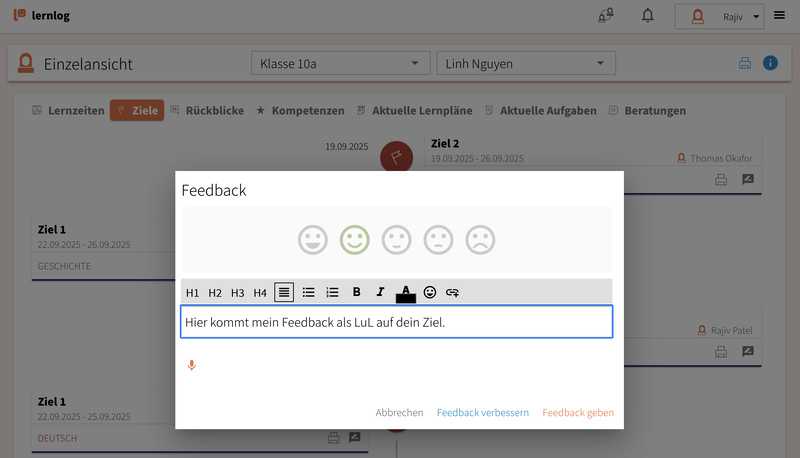The image size is (800, 458).
Task: Open the Linh Nguyen student dropdown
Action: (x=525, y=64)
